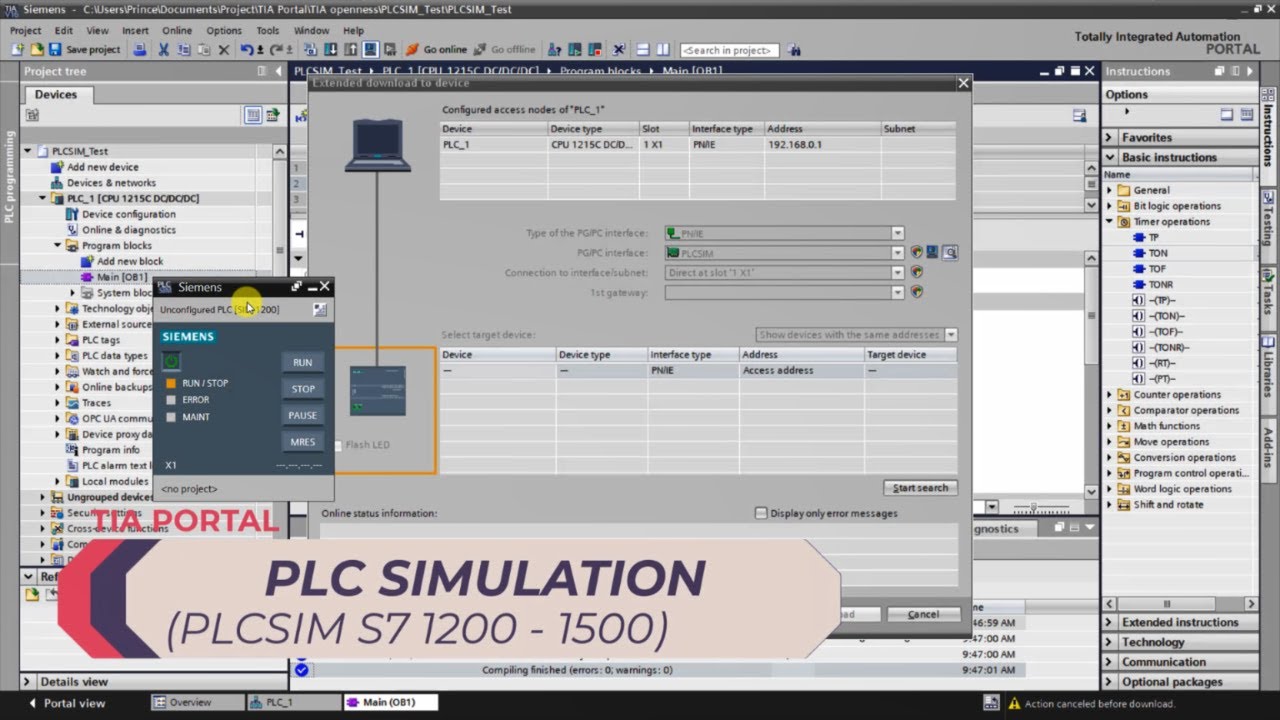Click the TON timer instruction

pyautogui.click(x=1157, y=253)
